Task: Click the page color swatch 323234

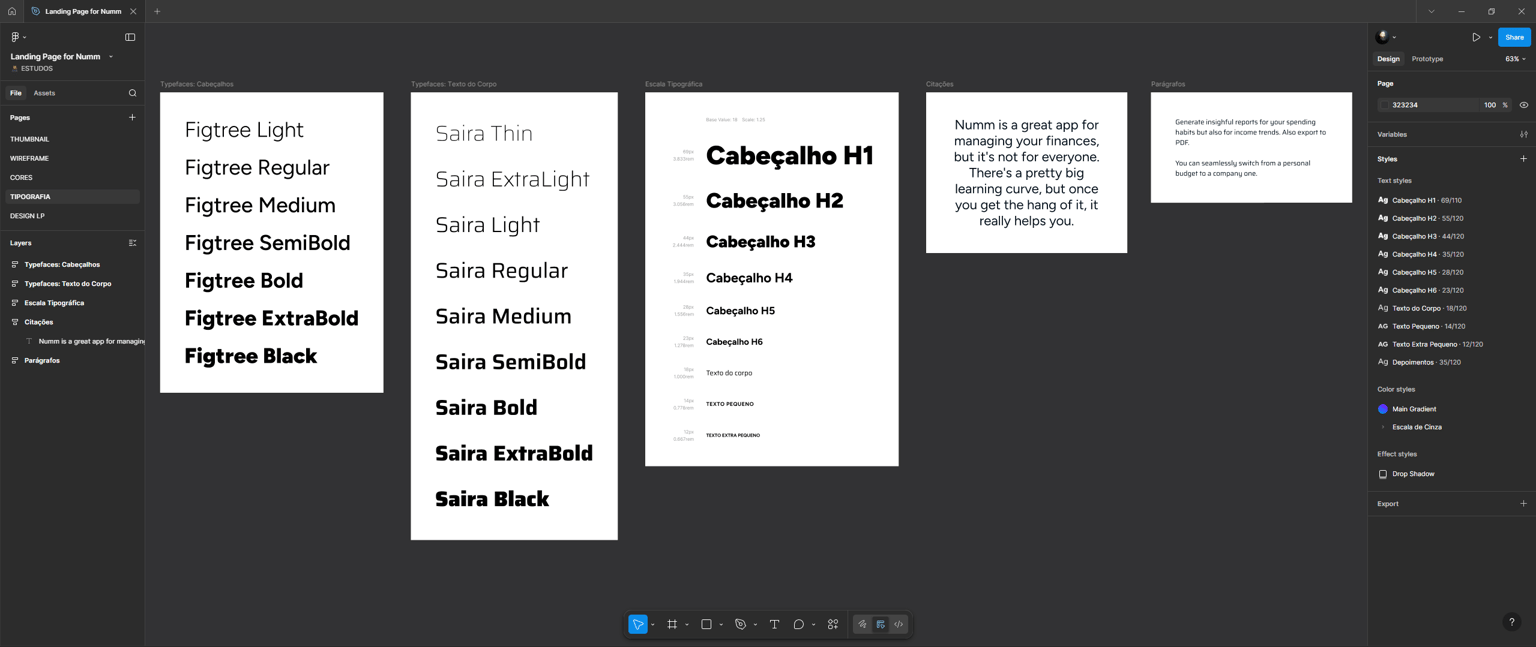Action: (1384, 105)
